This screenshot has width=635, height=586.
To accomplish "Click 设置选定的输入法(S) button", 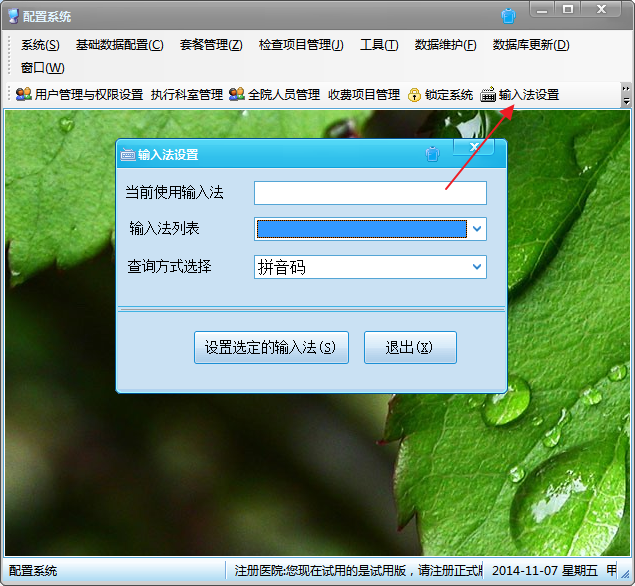I will pyautogui.click(x=271, y=347).
